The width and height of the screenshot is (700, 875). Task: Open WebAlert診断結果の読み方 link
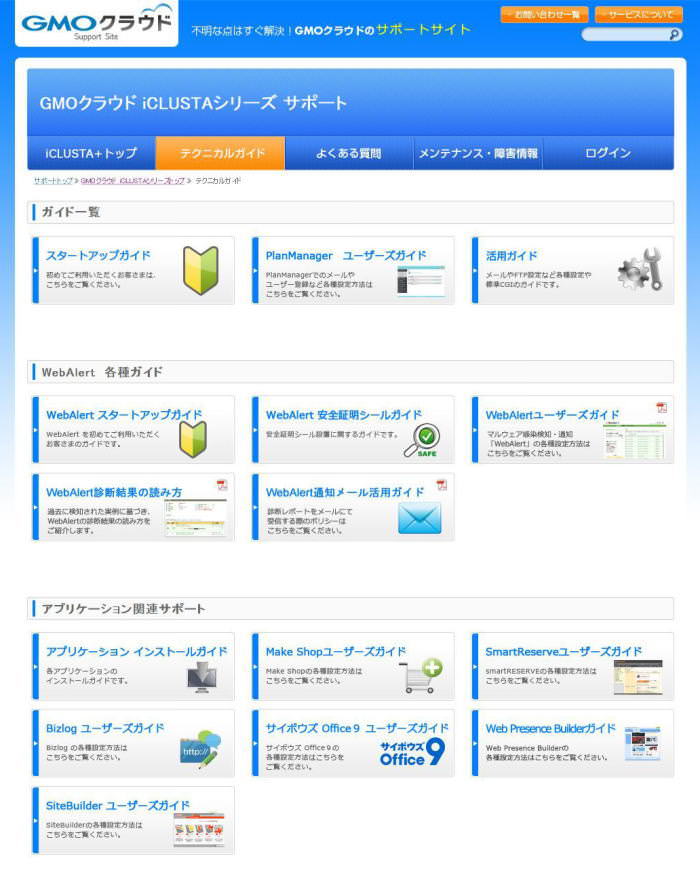click(x=114, y=493)
